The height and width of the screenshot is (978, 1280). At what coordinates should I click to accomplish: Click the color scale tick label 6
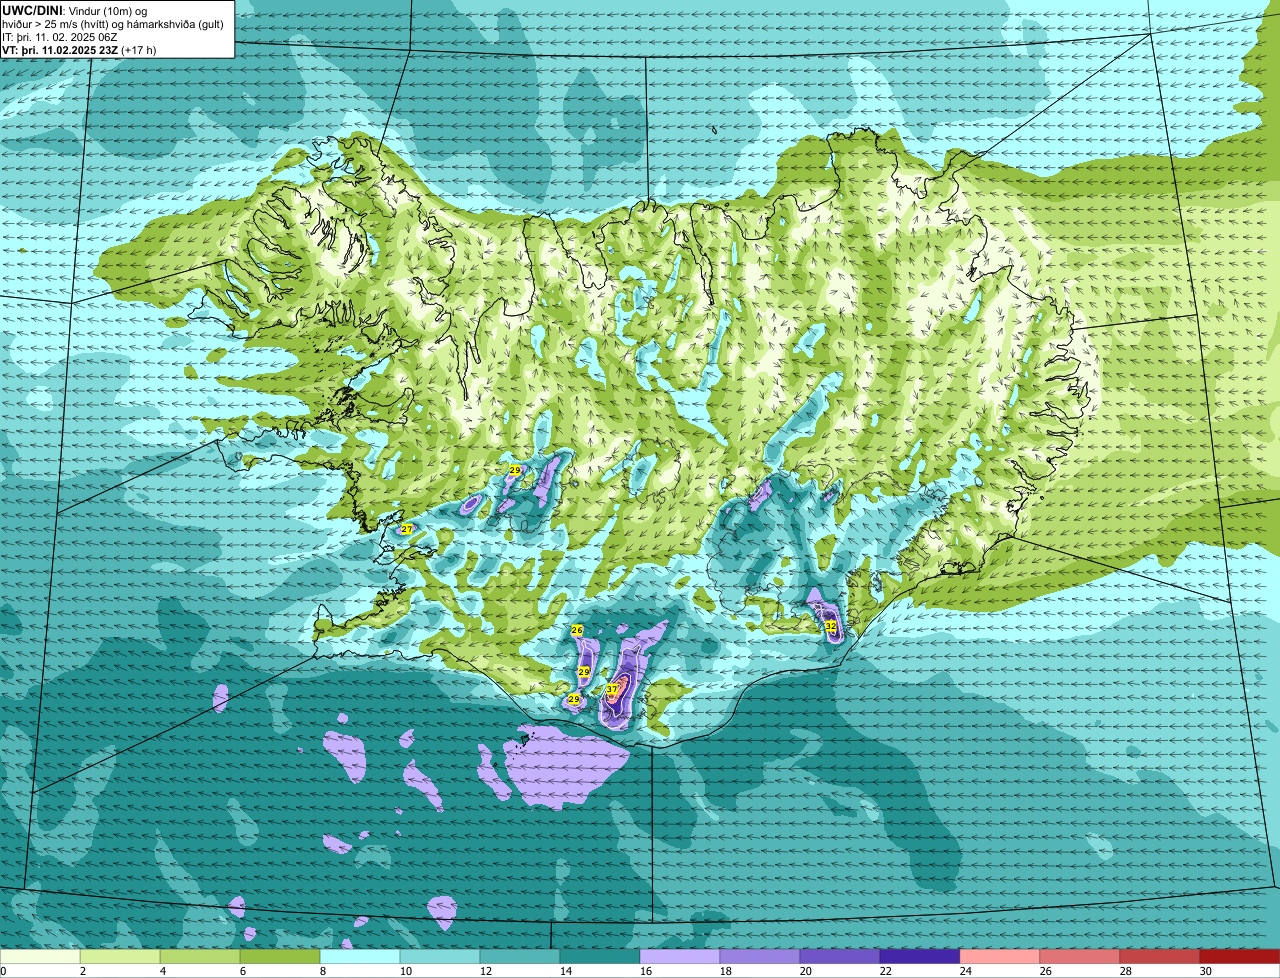pyautogui.click(x=242, y=971)
